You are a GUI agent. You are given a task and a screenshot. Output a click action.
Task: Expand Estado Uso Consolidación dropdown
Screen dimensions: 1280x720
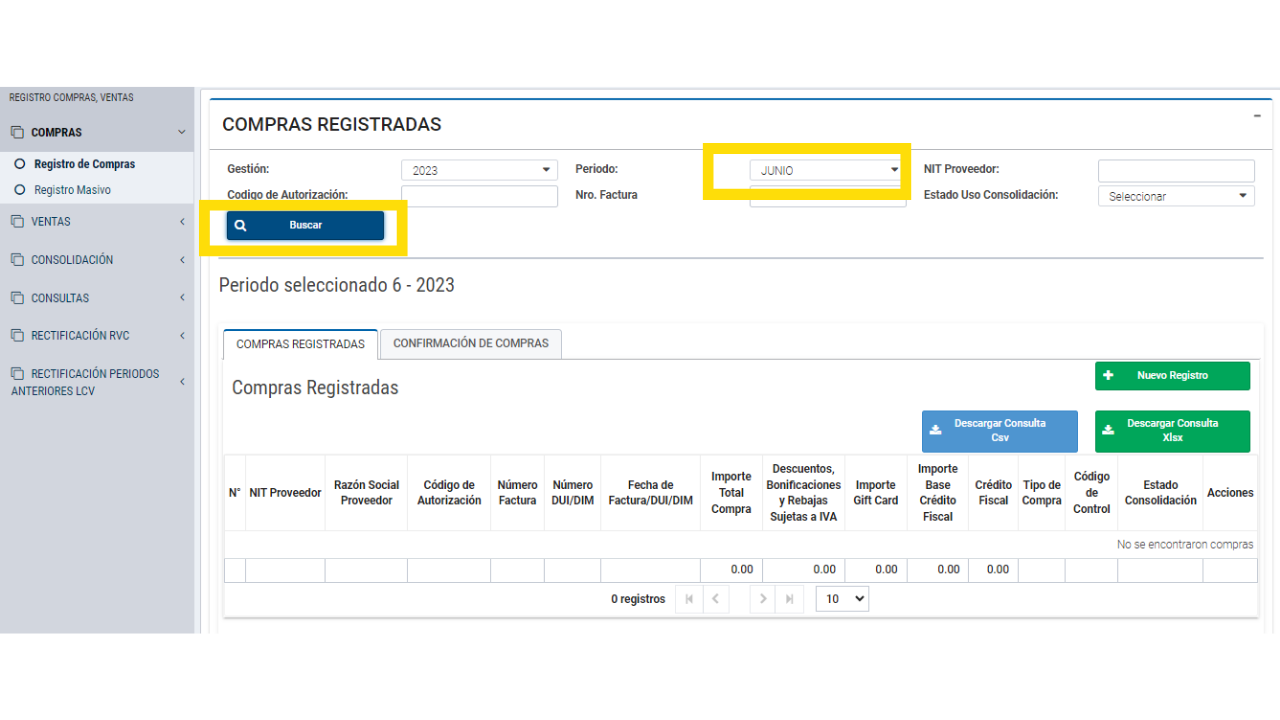point(1175,197)
